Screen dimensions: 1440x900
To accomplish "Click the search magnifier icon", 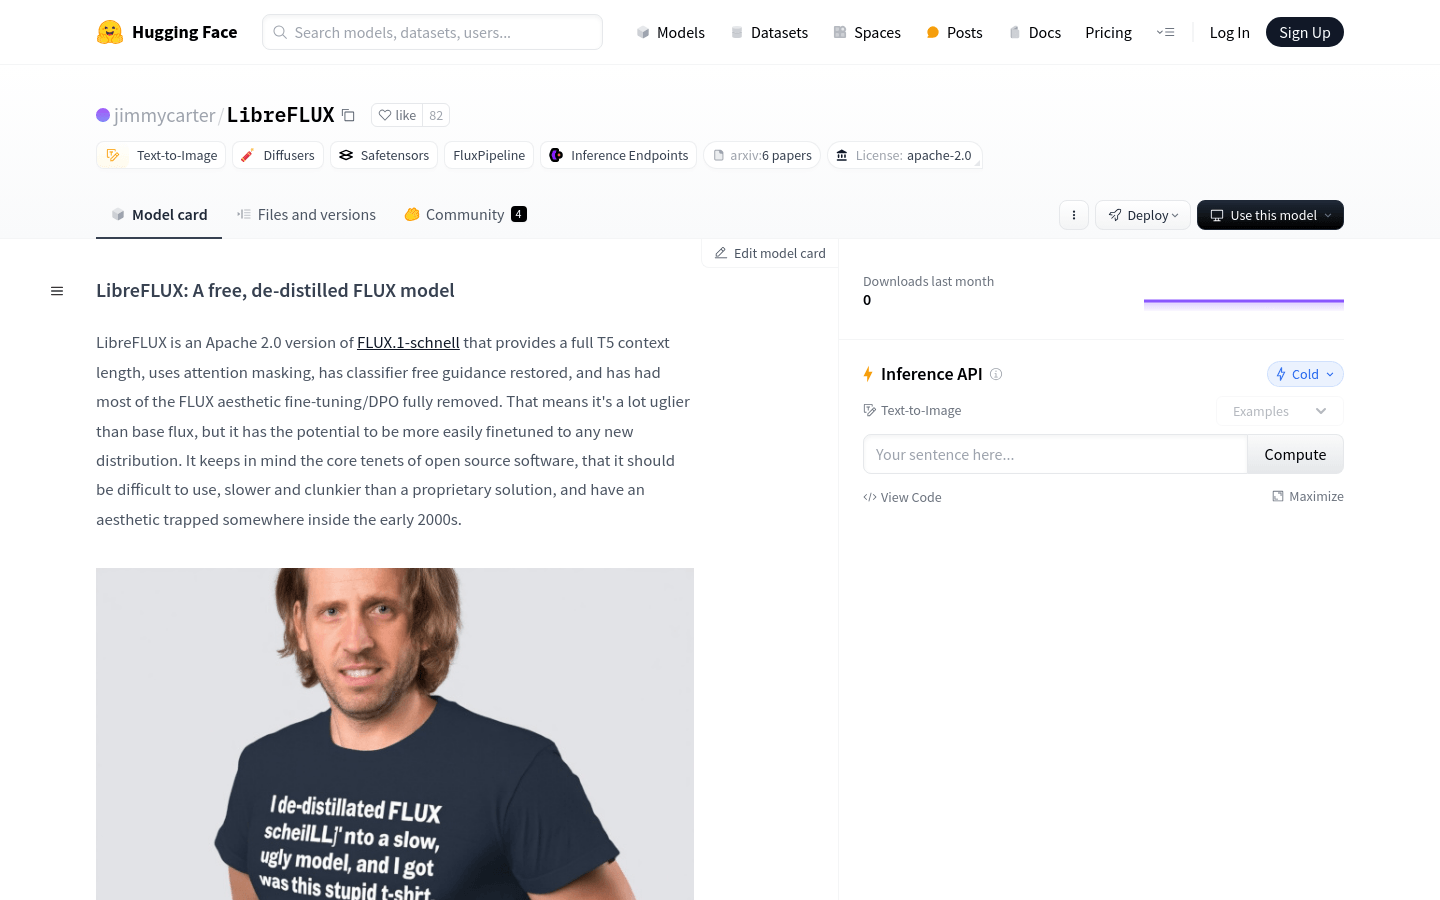I will tap(280, 32).
